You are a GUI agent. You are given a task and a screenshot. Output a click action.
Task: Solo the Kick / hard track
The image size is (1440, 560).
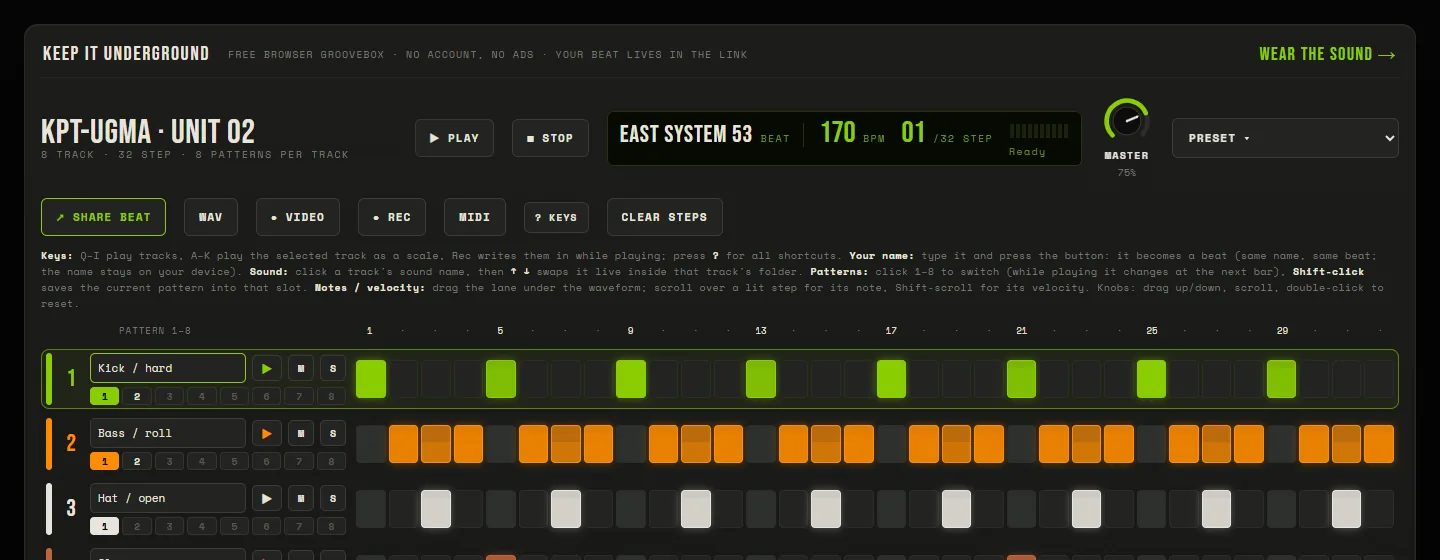(x=333, y=368)
